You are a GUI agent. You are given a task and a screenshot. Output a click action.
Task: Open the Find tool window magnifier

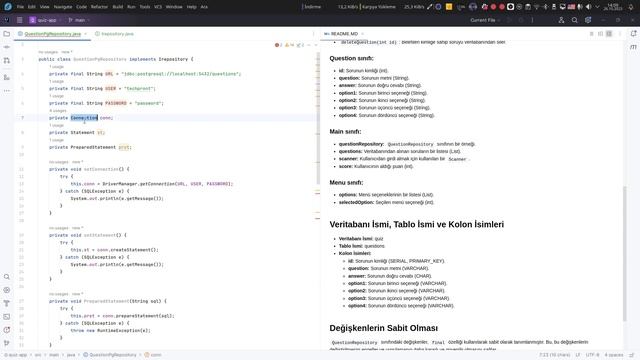7,277
